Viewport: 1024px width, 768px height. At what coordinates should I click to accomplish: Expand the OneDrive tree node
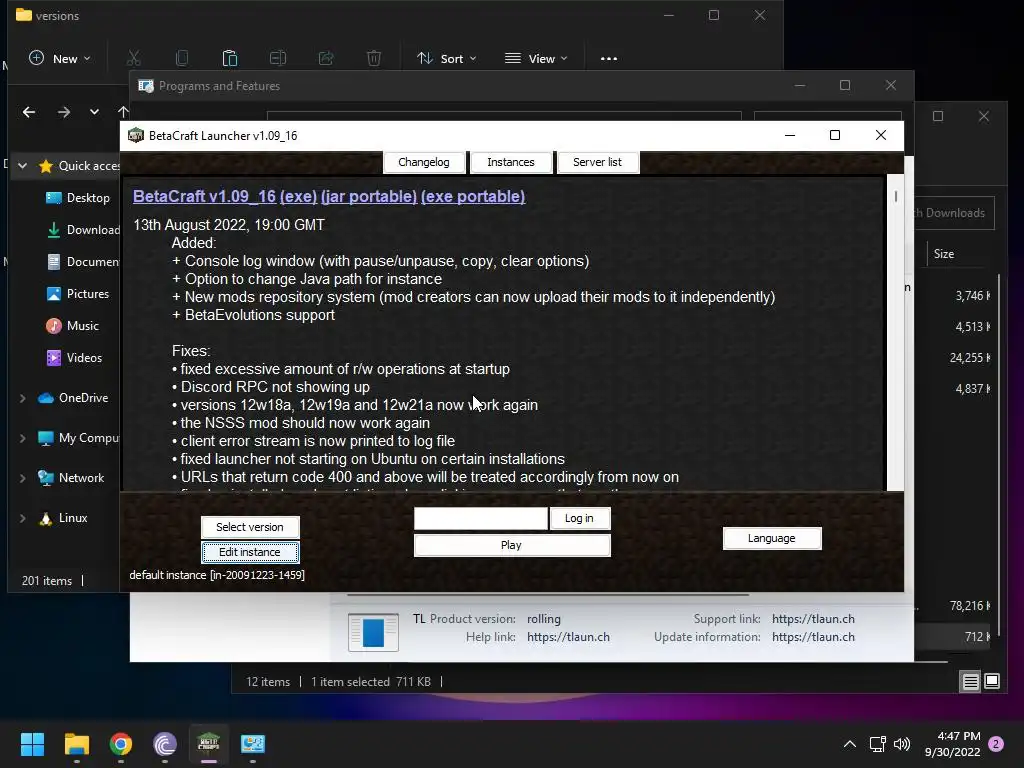point(23,398)
